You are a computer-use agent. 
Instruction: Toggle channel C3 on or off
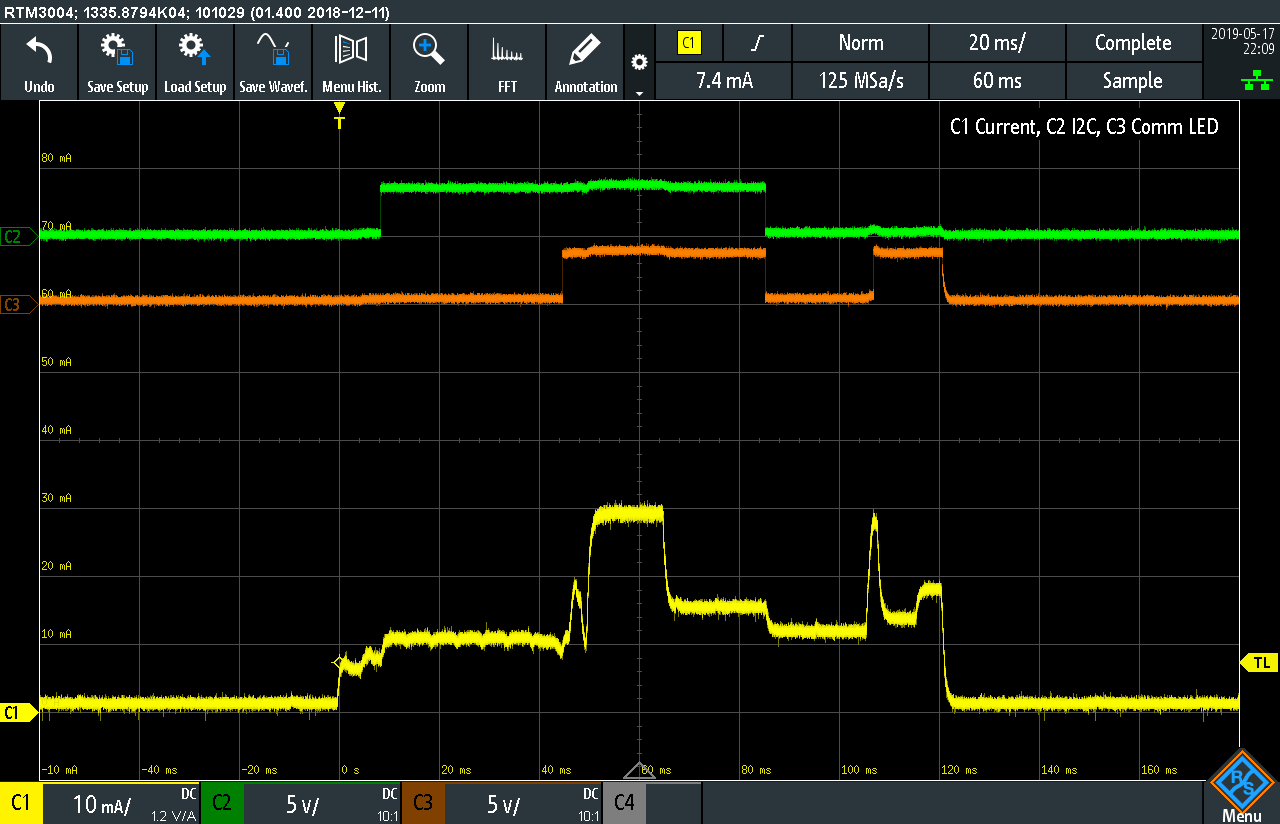(x=423, y=803)
